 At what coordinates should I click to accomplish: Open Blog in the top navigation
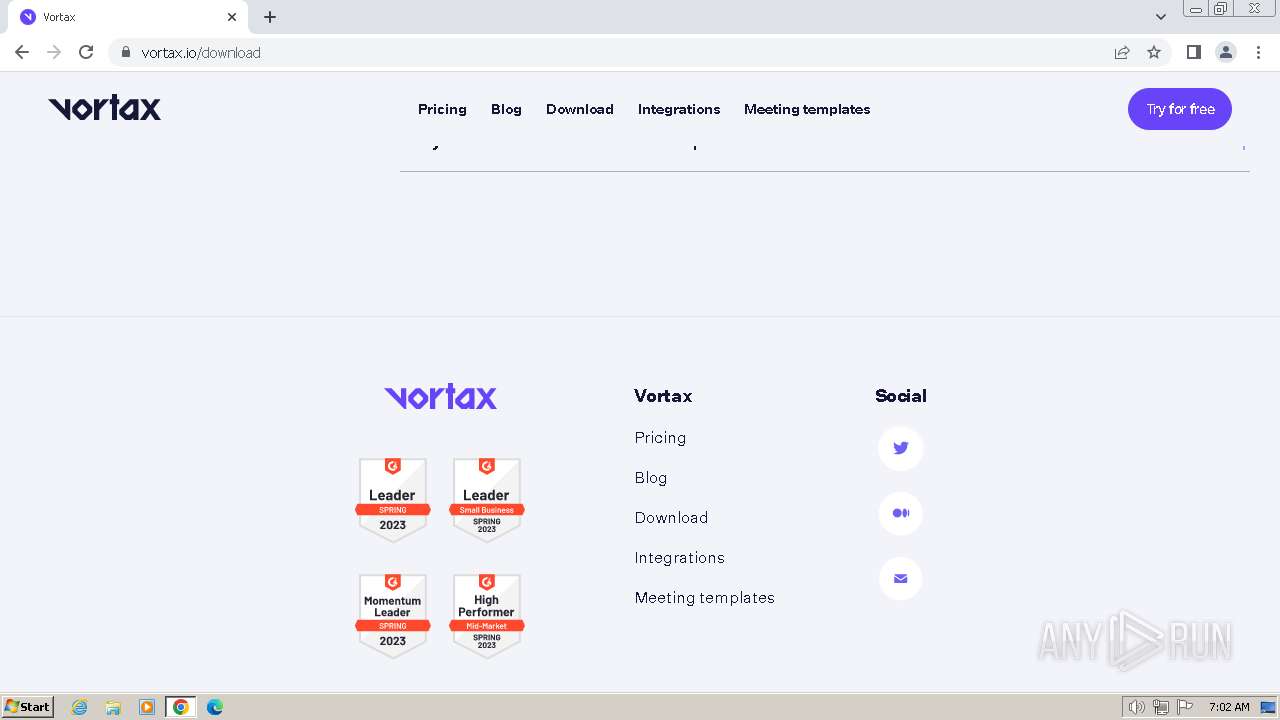[506, 109]
